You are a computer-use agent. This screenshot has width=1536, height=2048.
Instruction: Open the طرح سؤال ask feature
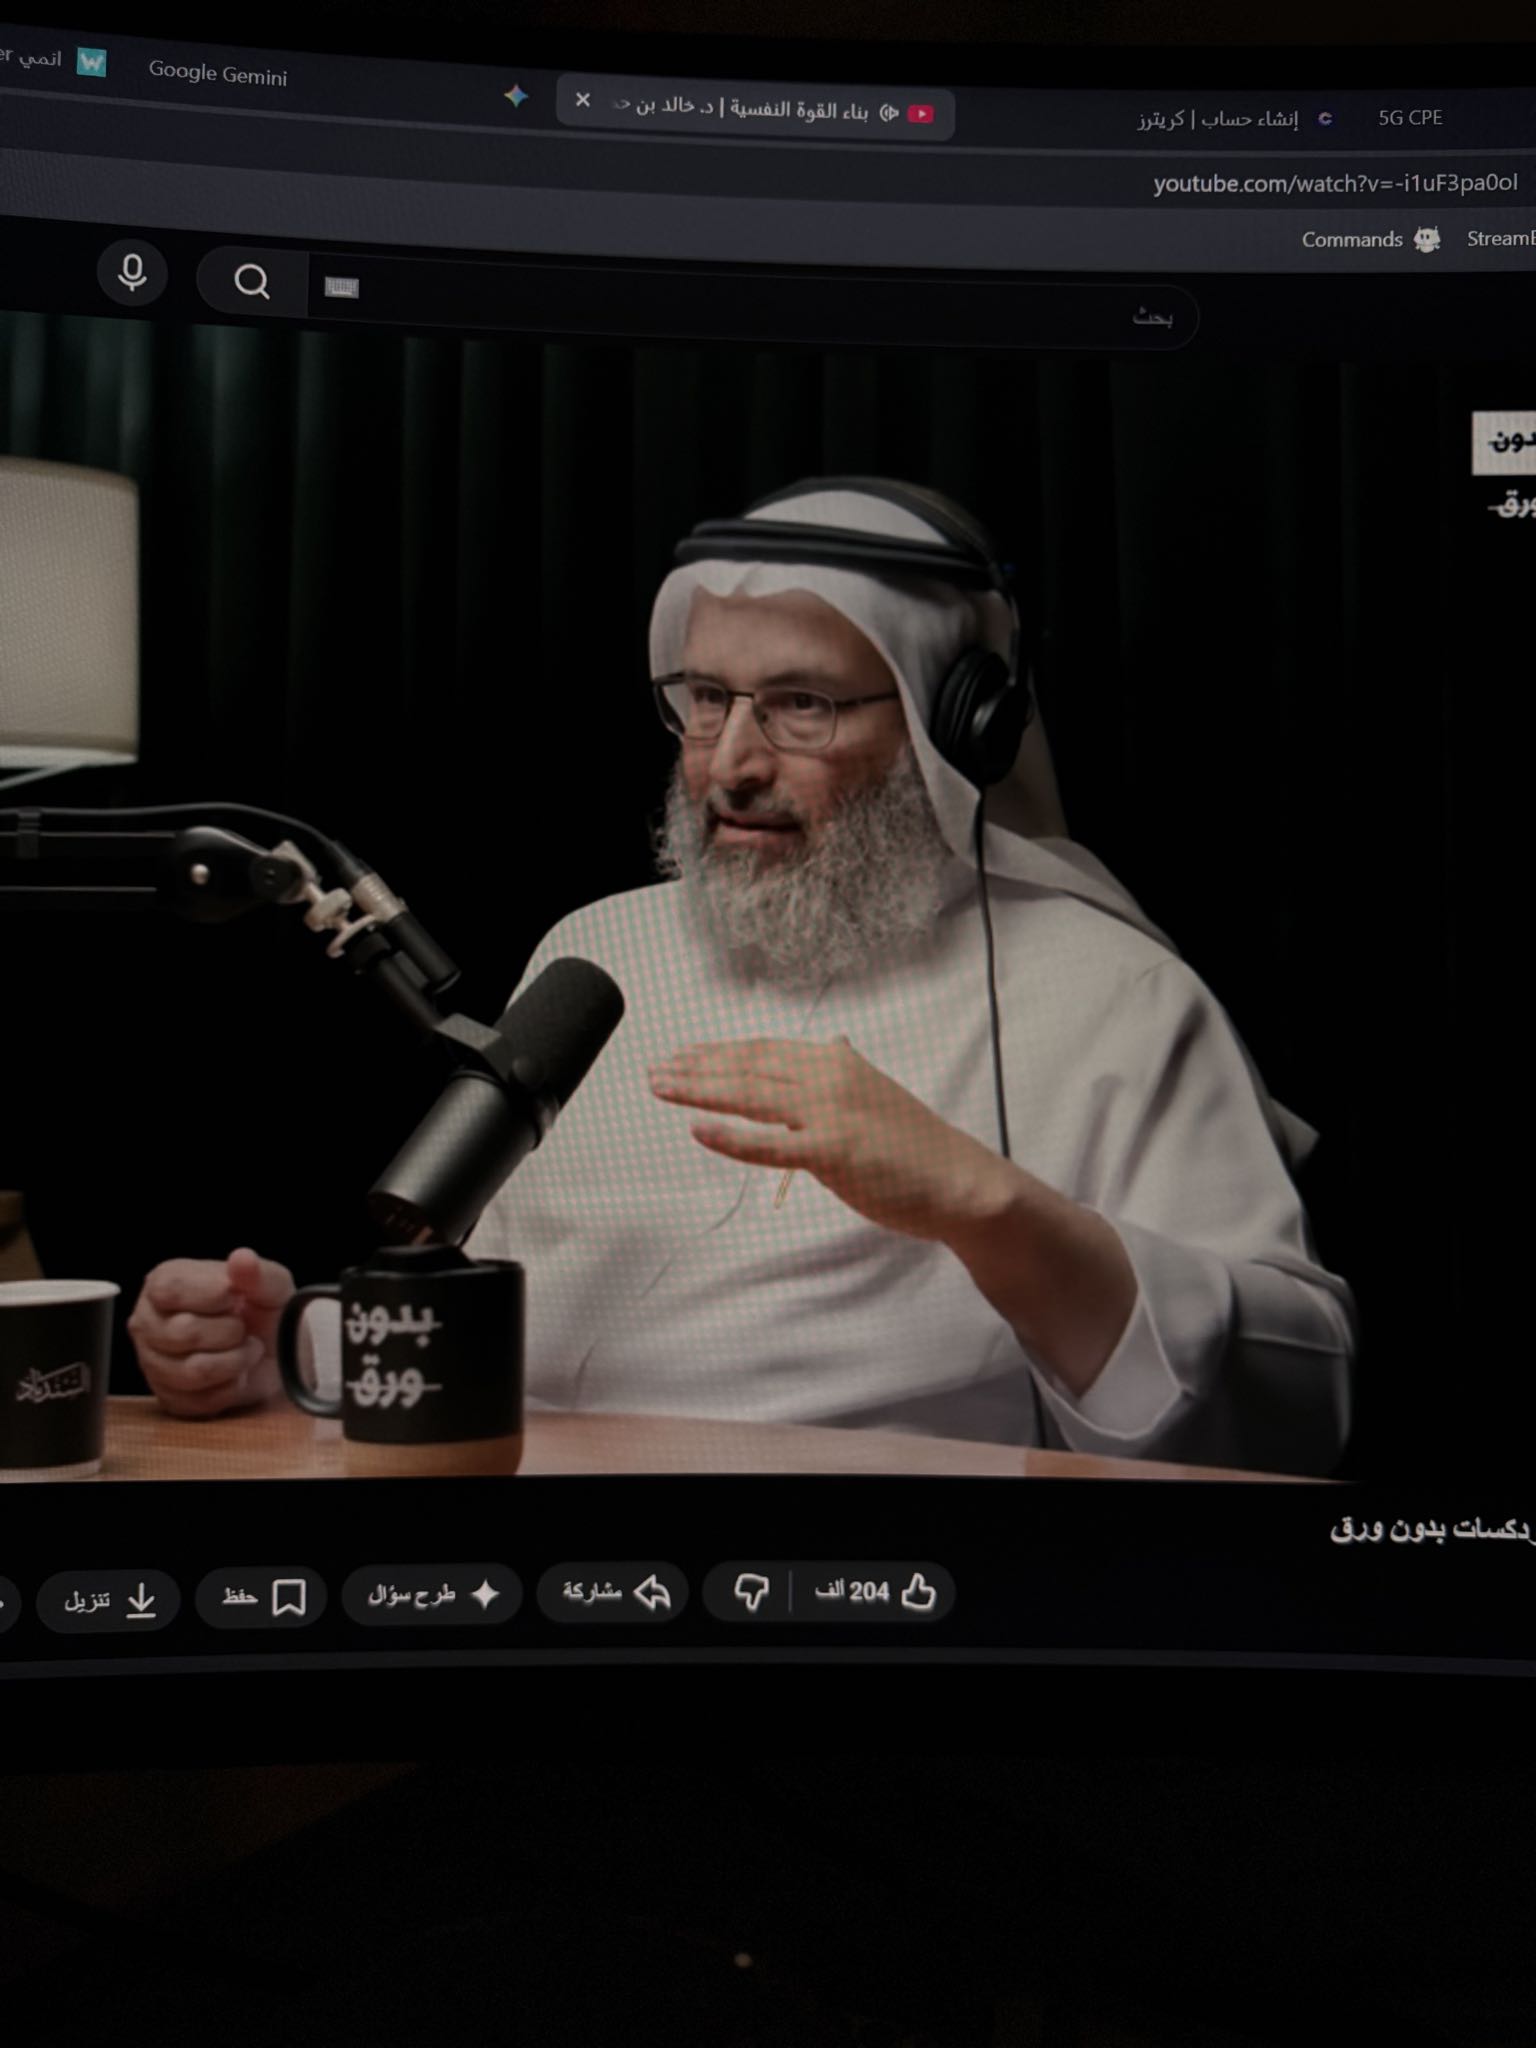[432, 1594]
